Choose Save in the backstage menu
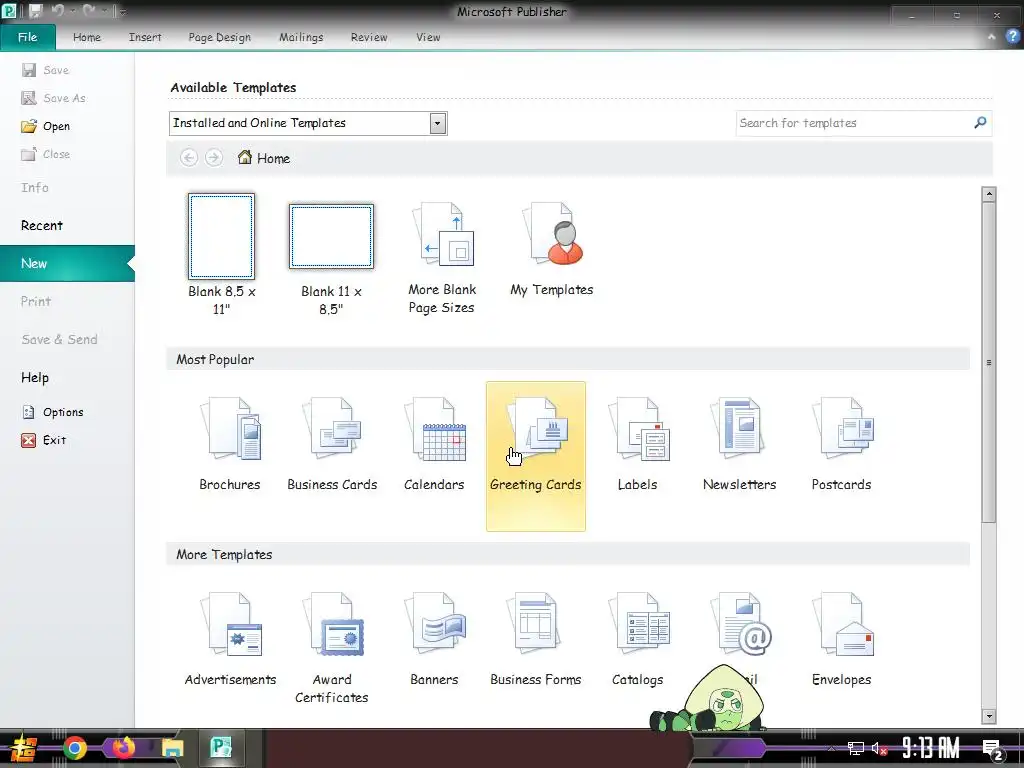Screen dimensions: 1024x768 [x=46, y=70]
